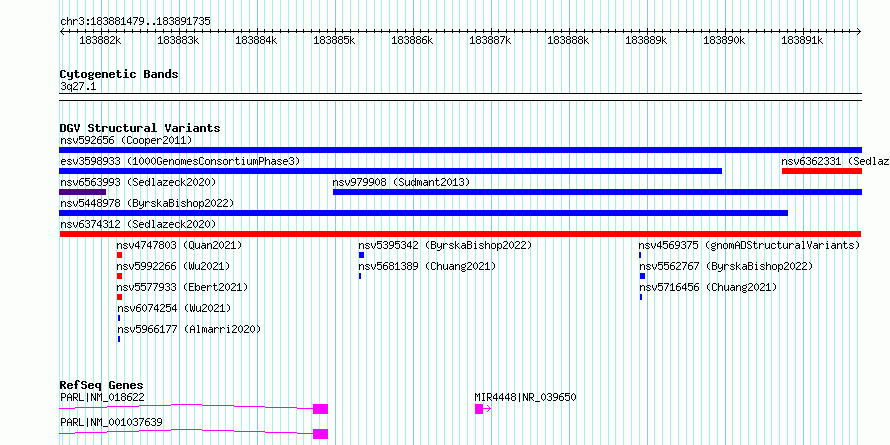Click the 183882k ruler tick label
Image resolution: width=890 pixels, height=445 pixels.
[x=100, y=40]
